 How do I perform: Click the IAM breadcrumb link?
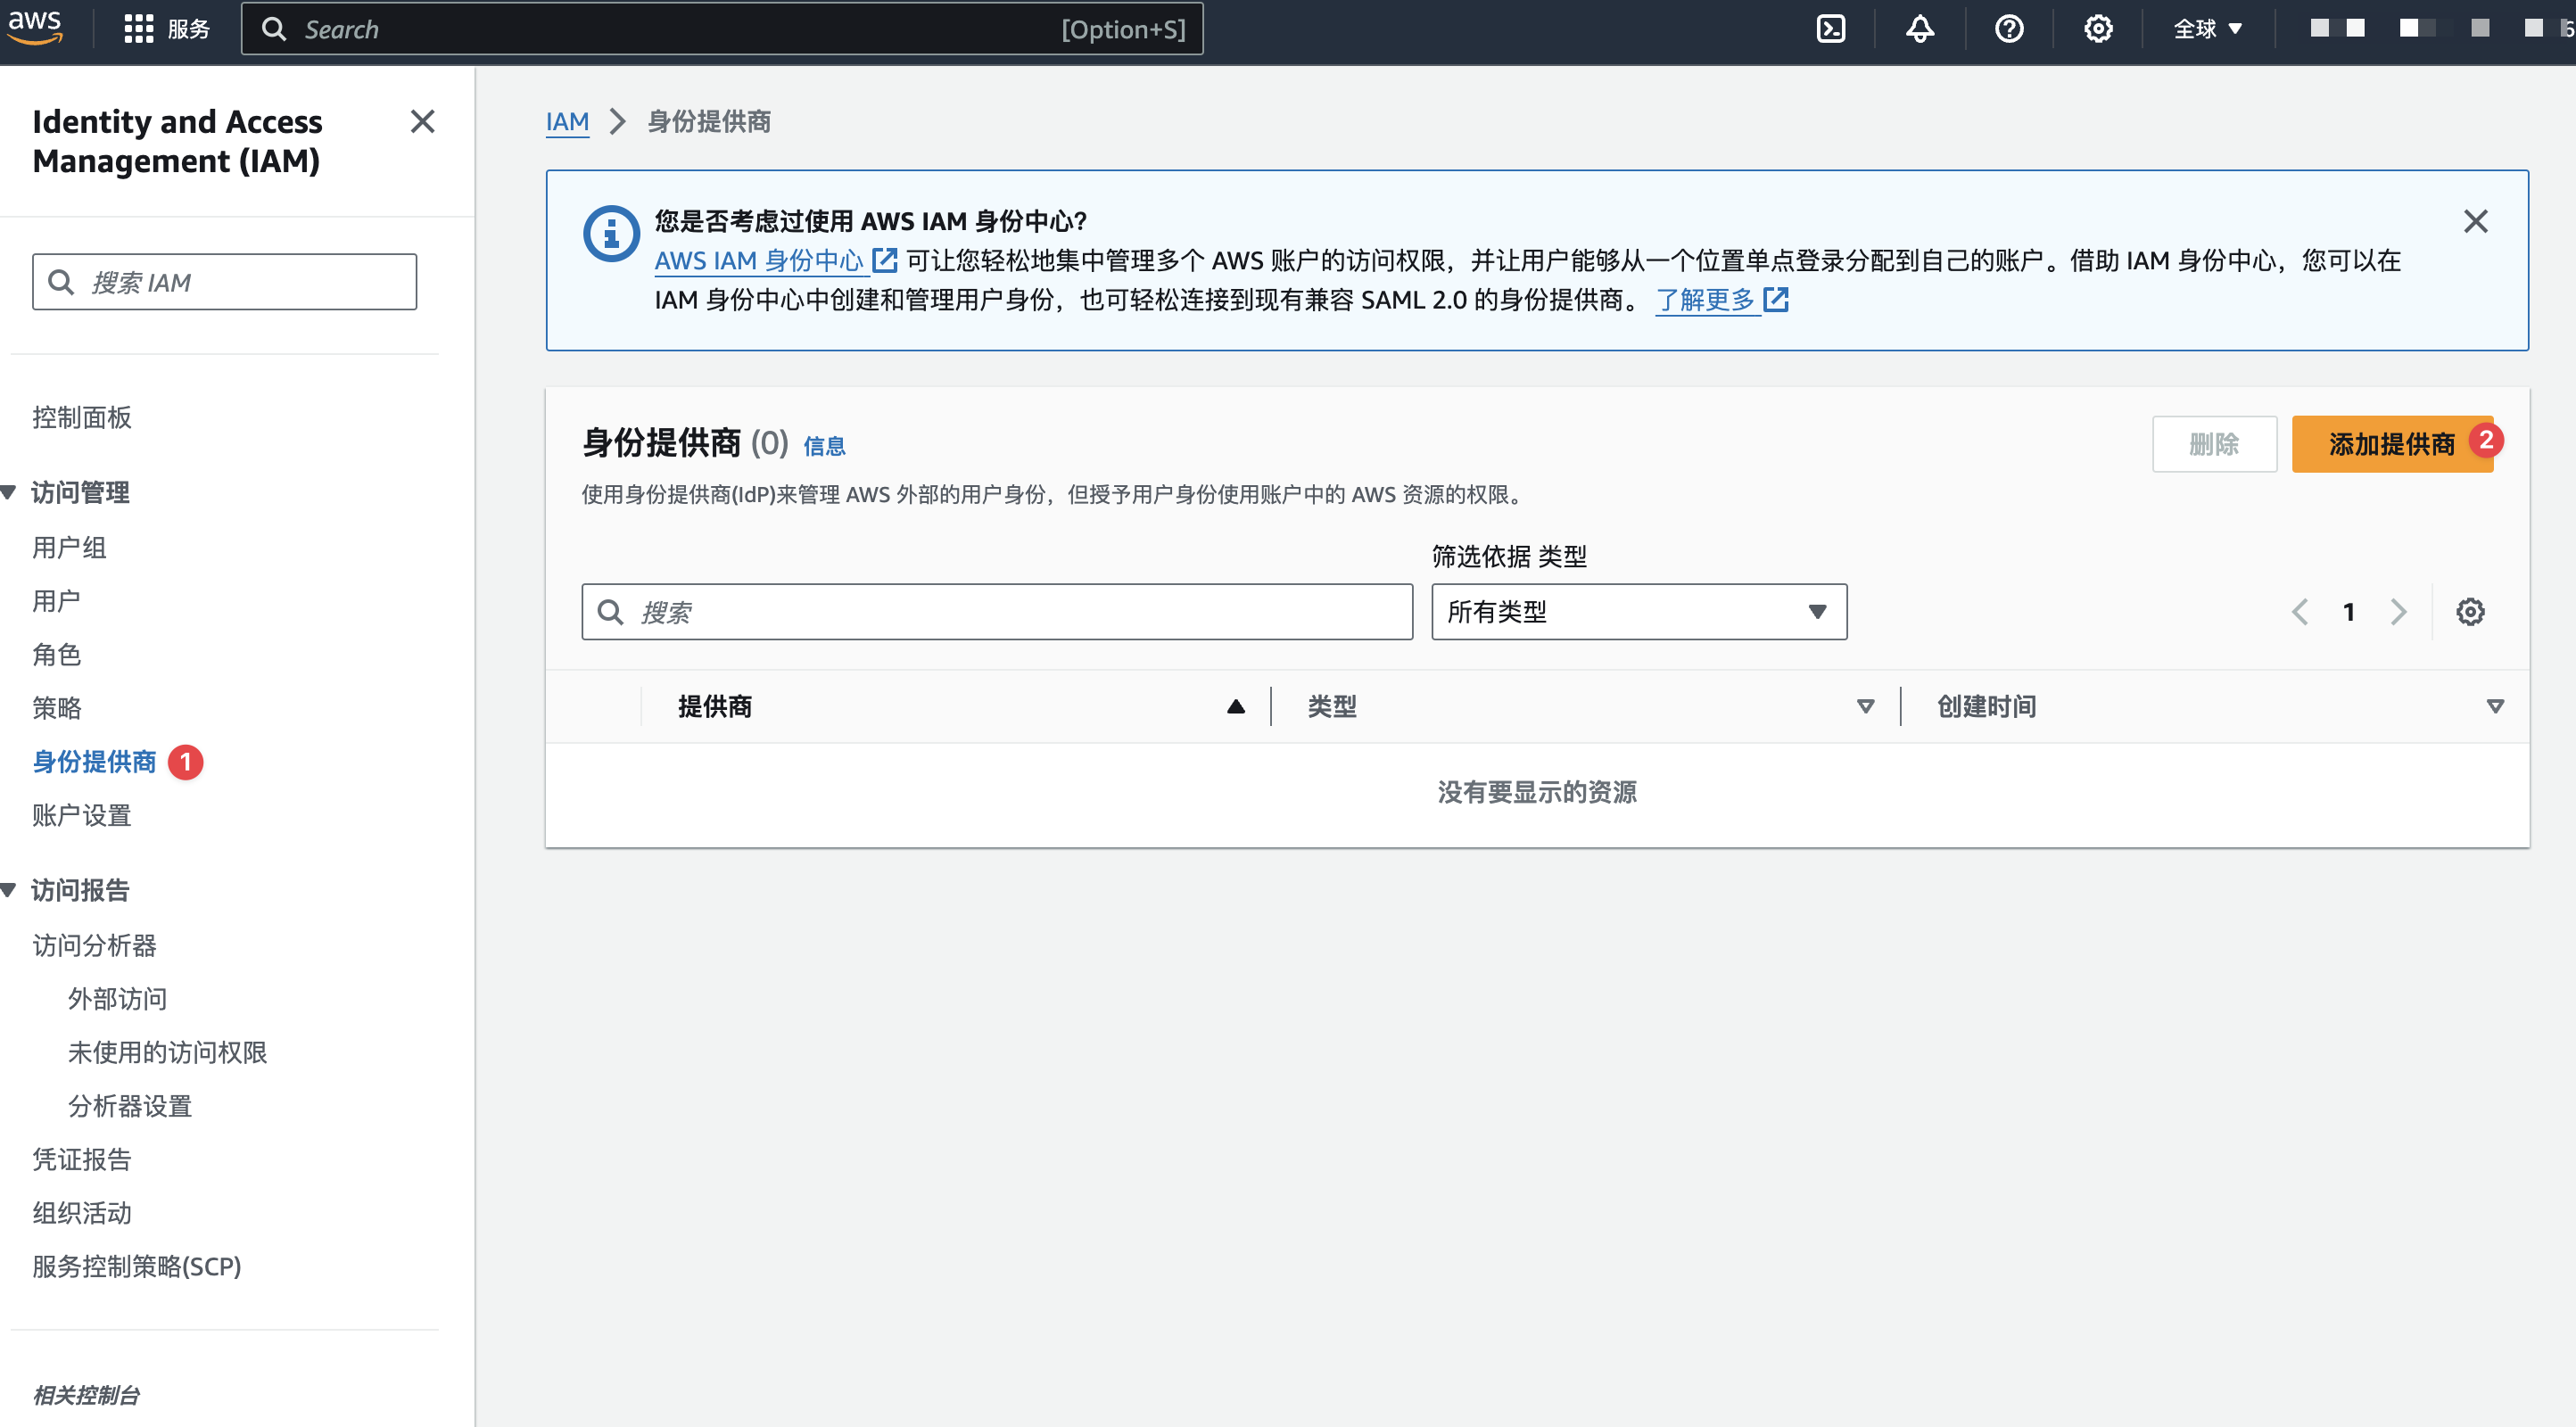pyautogui.click(x=567, y=121)
